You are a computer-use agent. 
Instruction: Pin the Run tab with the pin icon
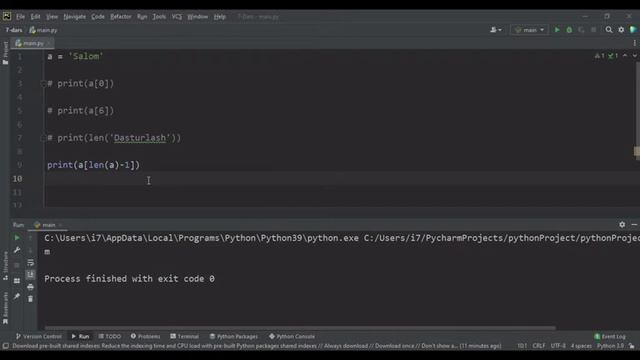point(17,296)
